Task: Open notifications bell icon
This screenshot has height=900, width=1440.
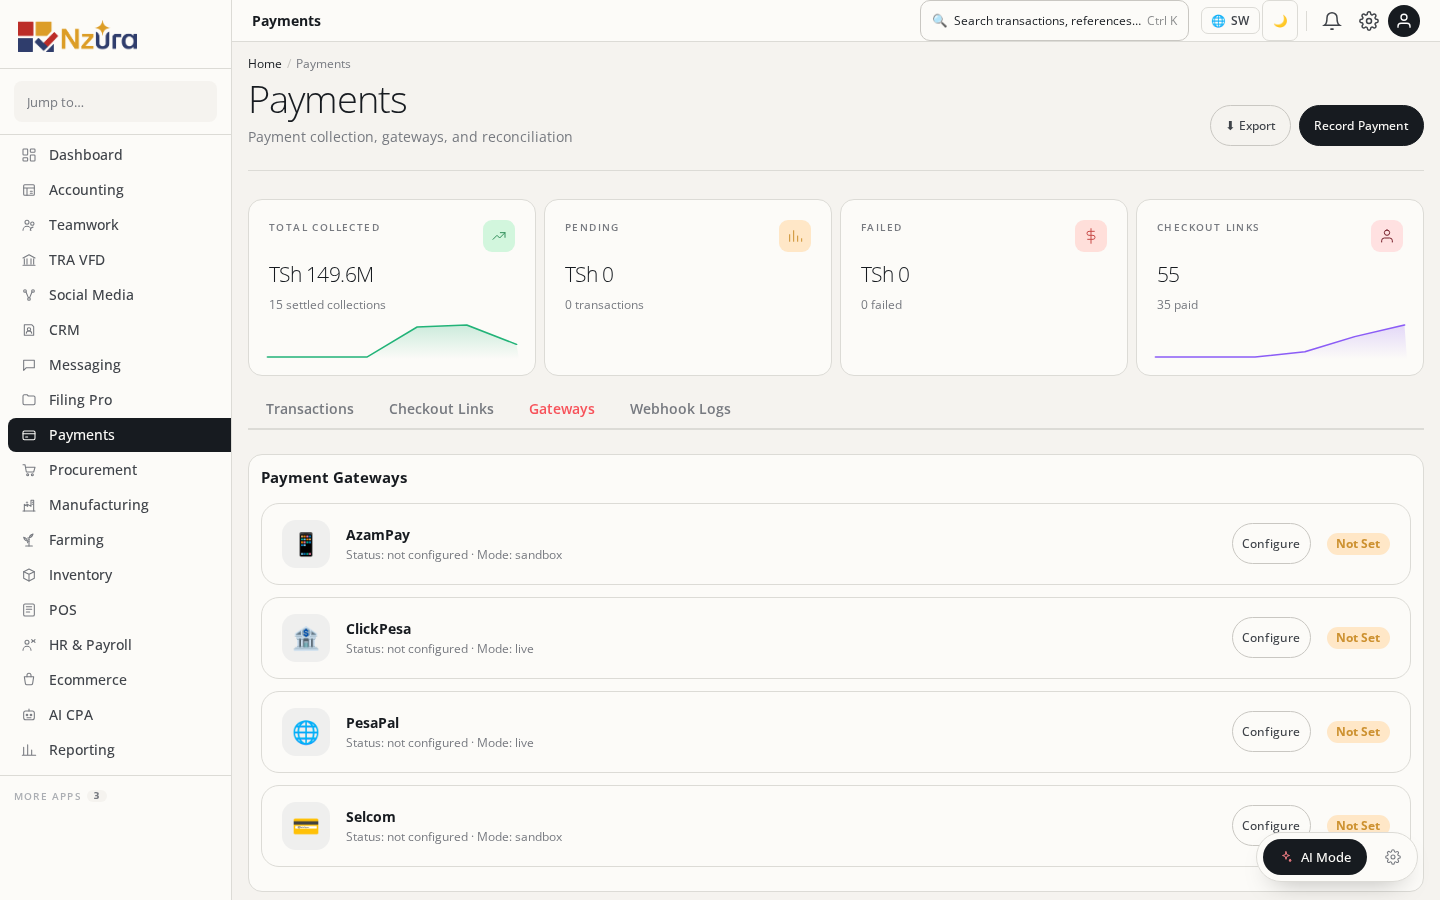Action: tap(1332, 21)
